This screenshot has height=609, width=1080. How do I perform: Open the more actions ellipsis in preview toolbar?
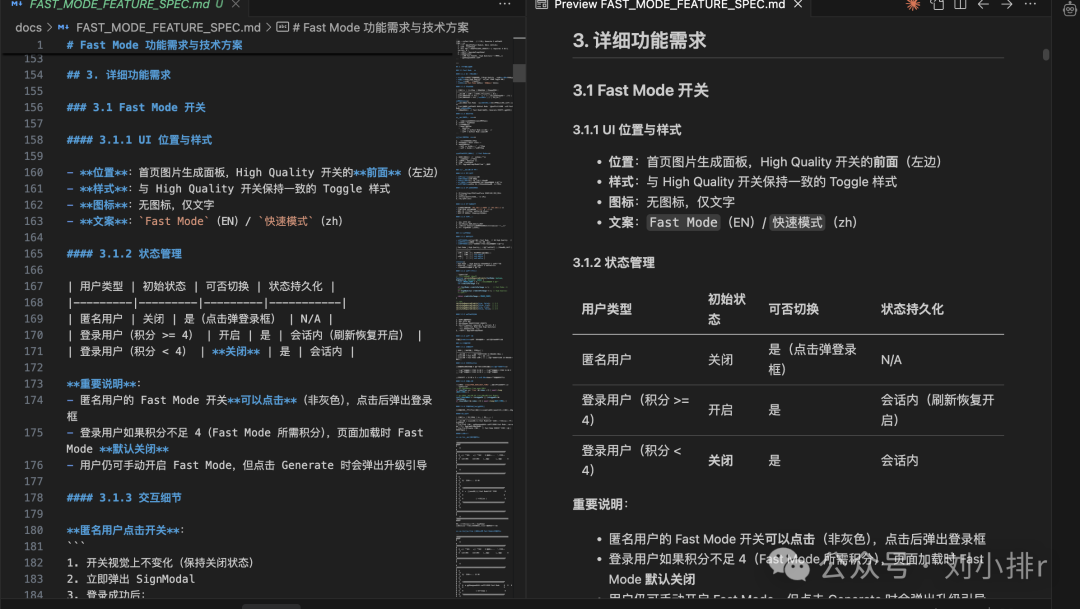[1030, 7]
